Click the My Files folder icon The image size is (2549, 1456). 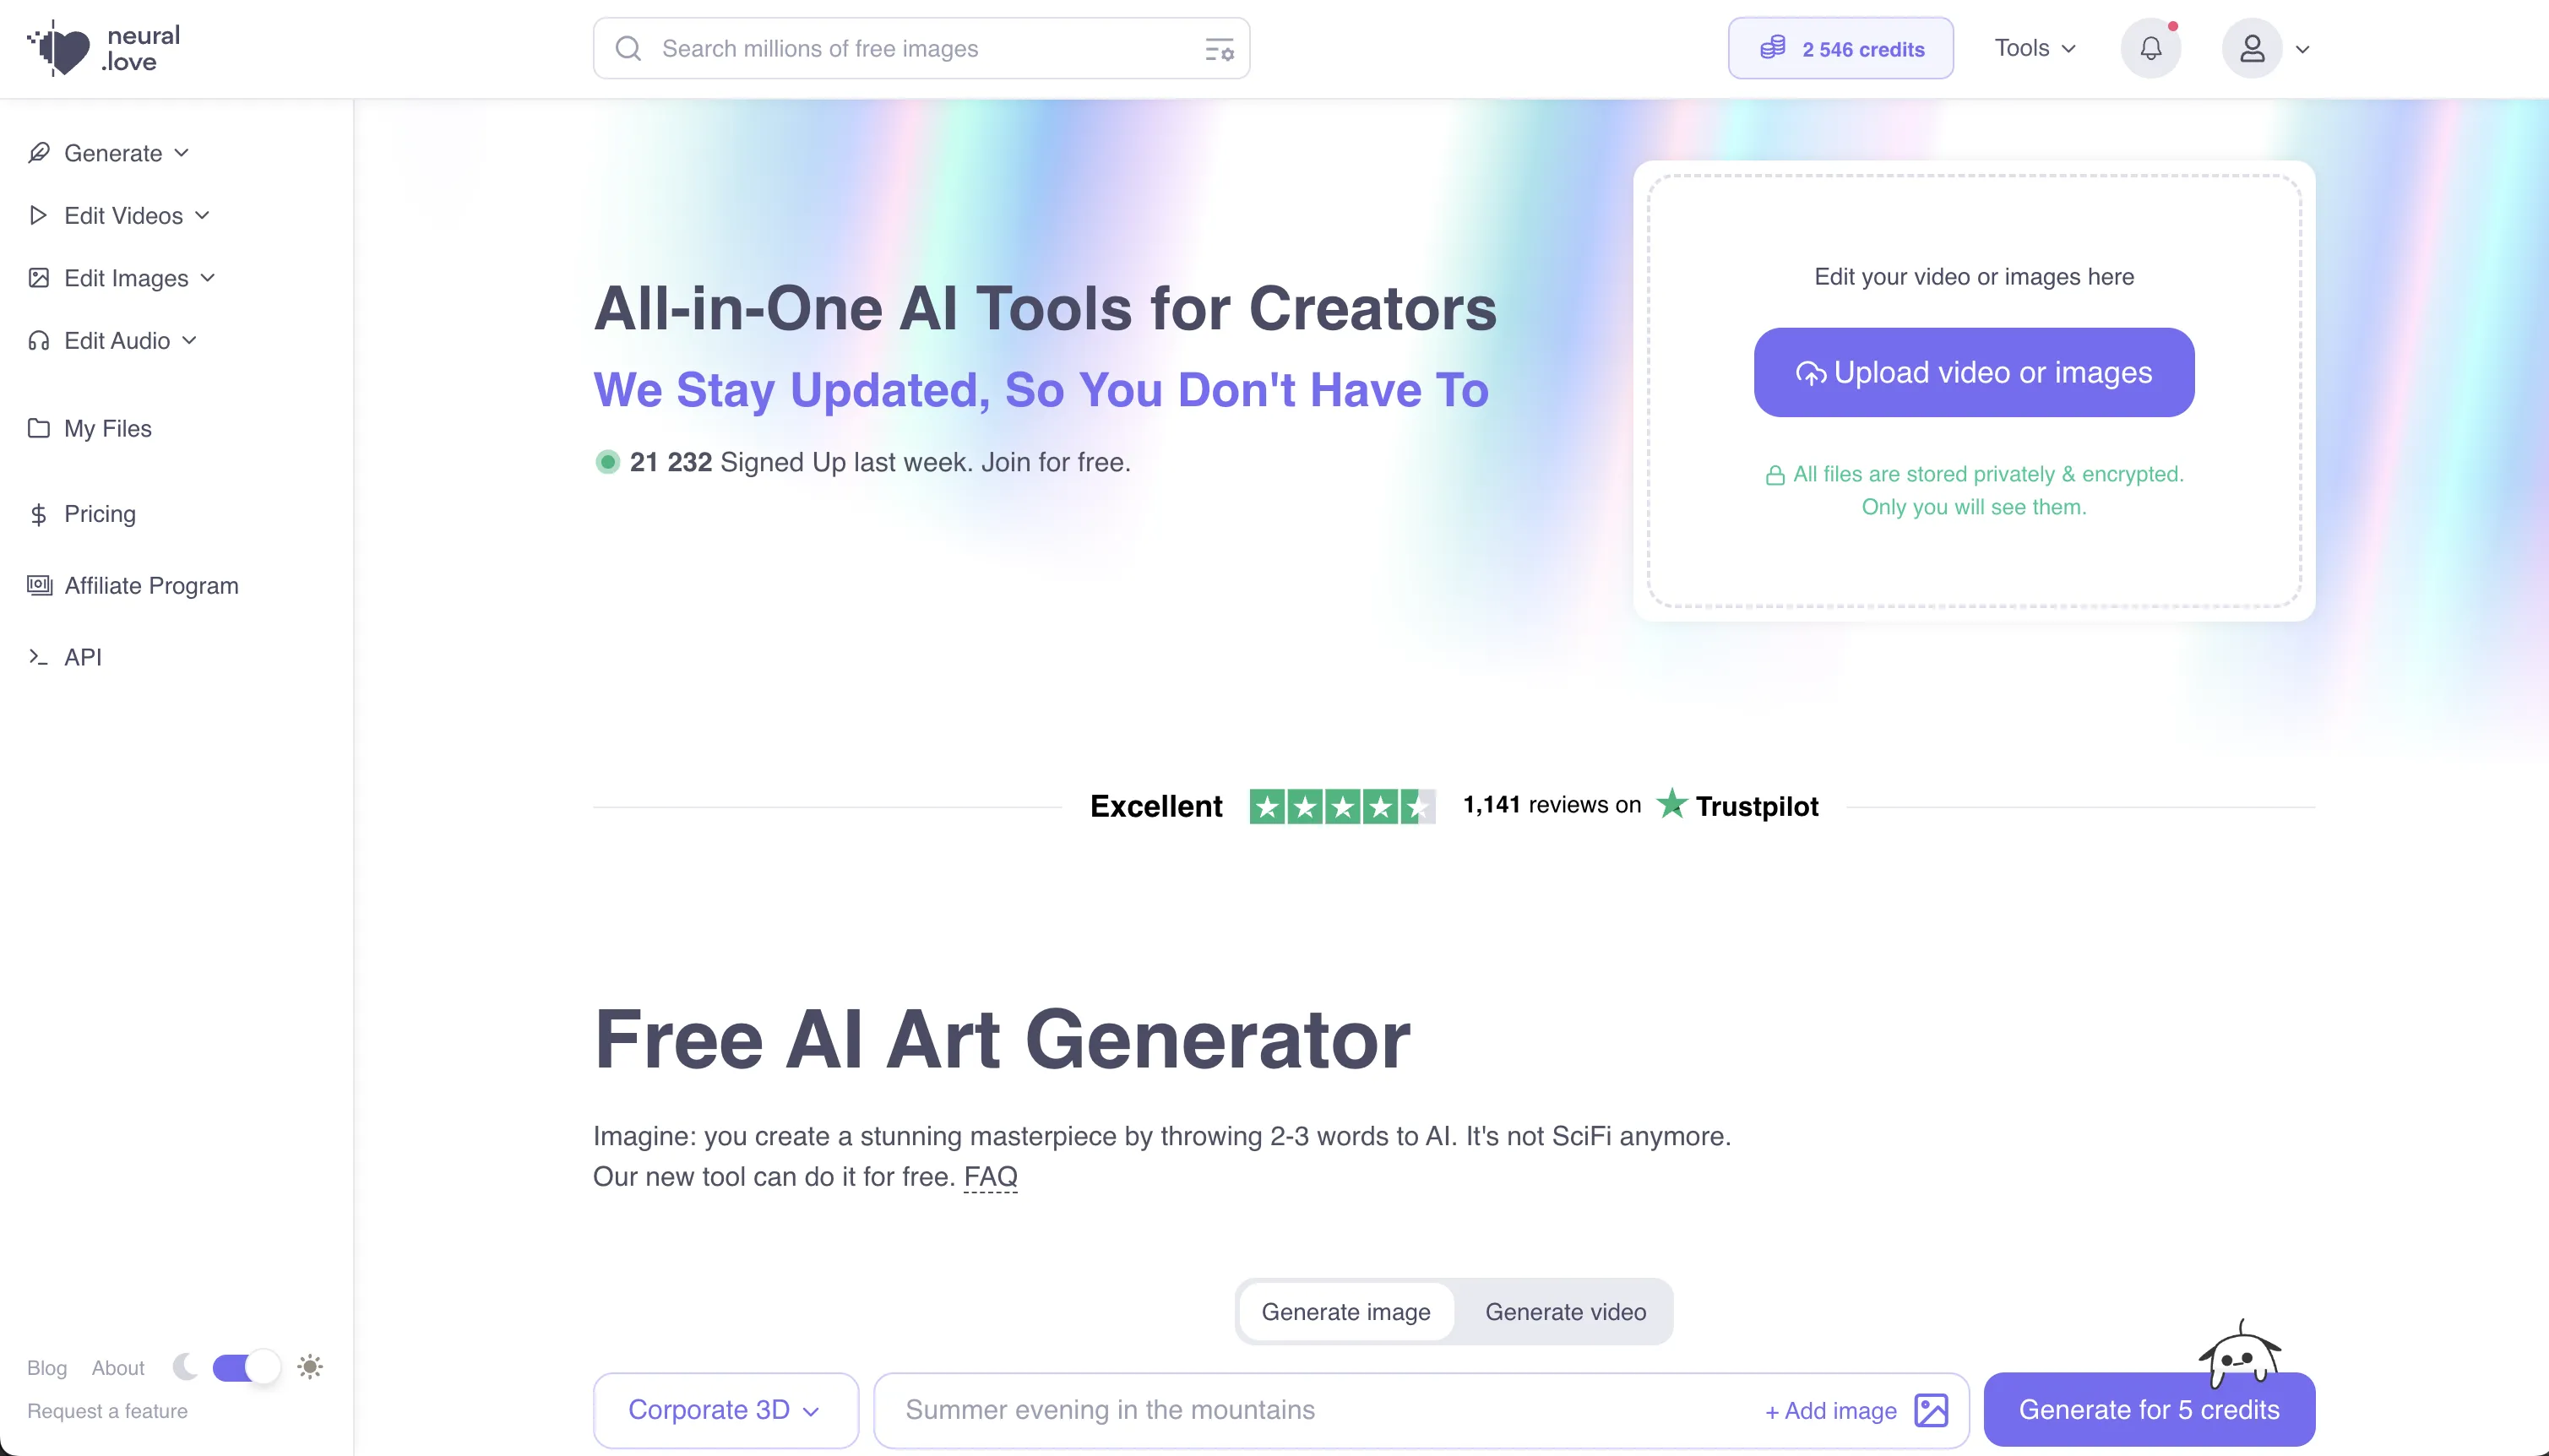point(39,427)
